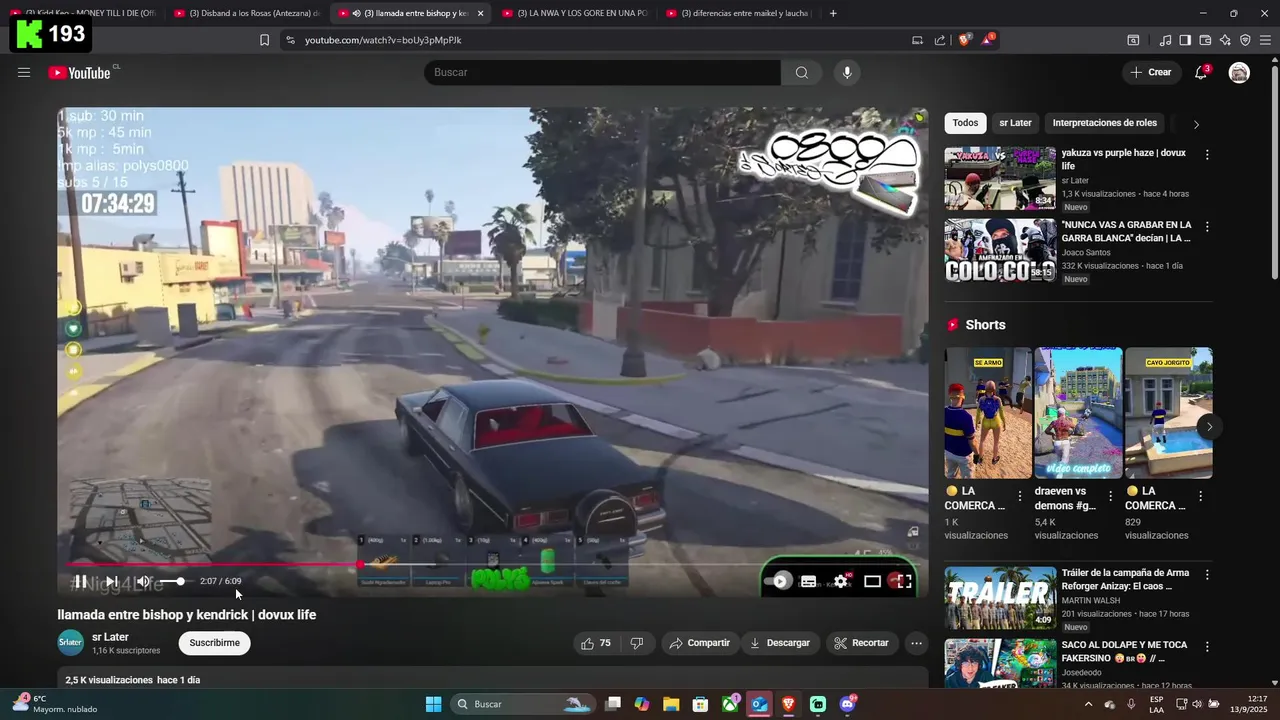Switch to the Disband a los Rosas tab
The width and height of the screenshot is (1280, 720).
pos(247,13)
